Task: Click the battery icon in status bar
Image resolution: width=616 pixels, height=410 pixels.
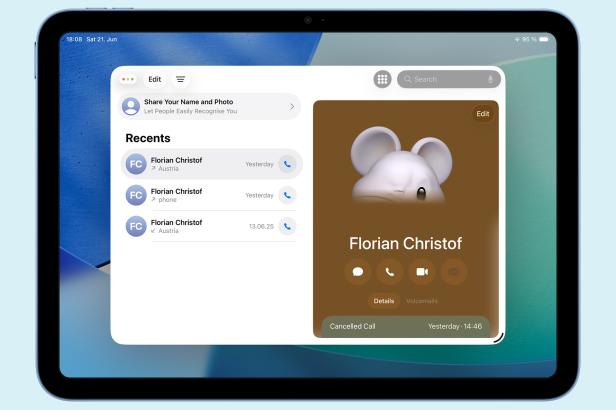Action: tap(544, 39)
